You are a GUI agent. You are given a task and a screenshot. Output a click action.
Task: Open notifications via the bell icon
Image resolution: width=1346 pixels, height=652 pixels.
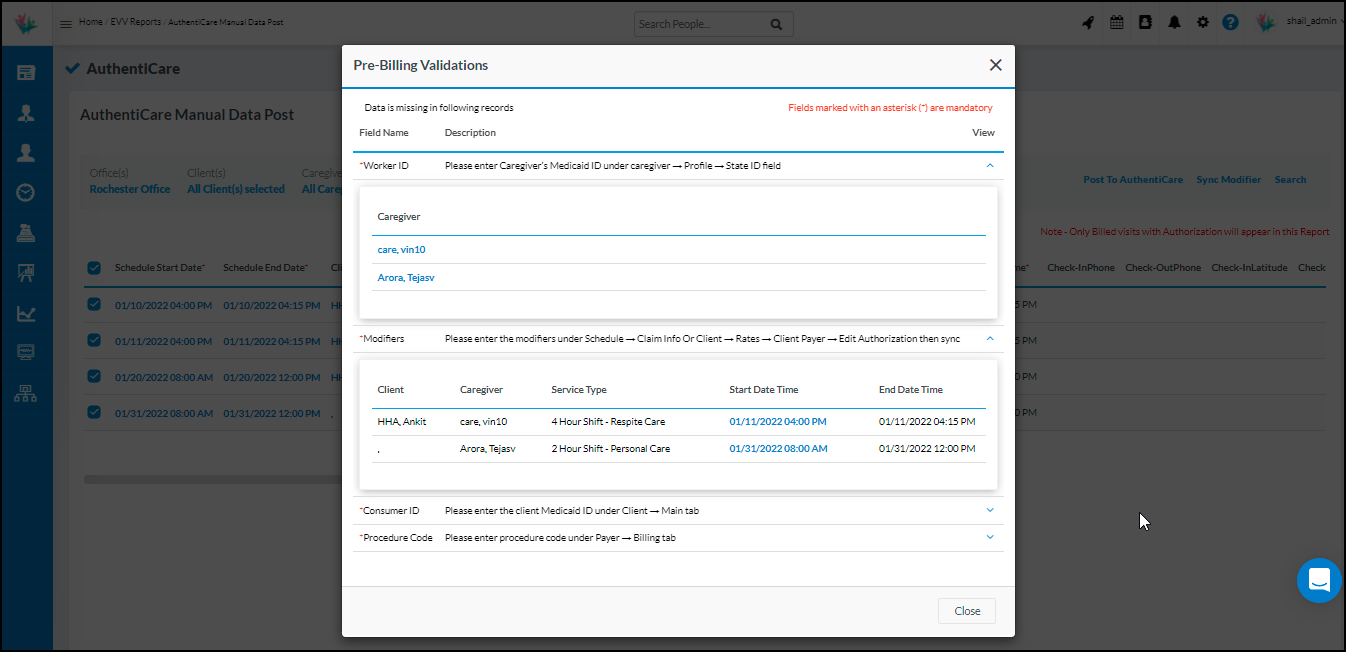[x=1173, y=21]
